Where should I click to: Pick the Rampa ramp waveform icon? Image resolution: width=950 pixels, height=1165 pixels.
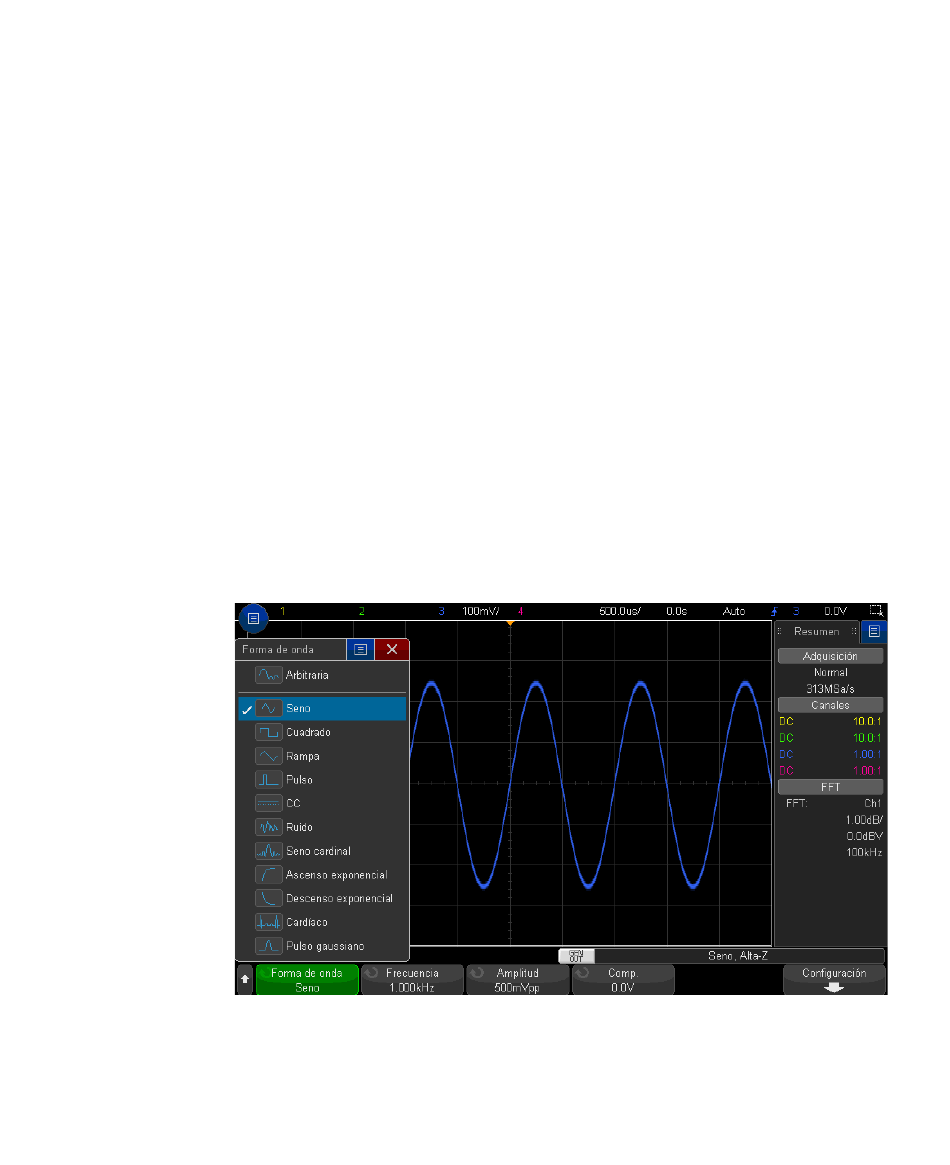(268, 756)
